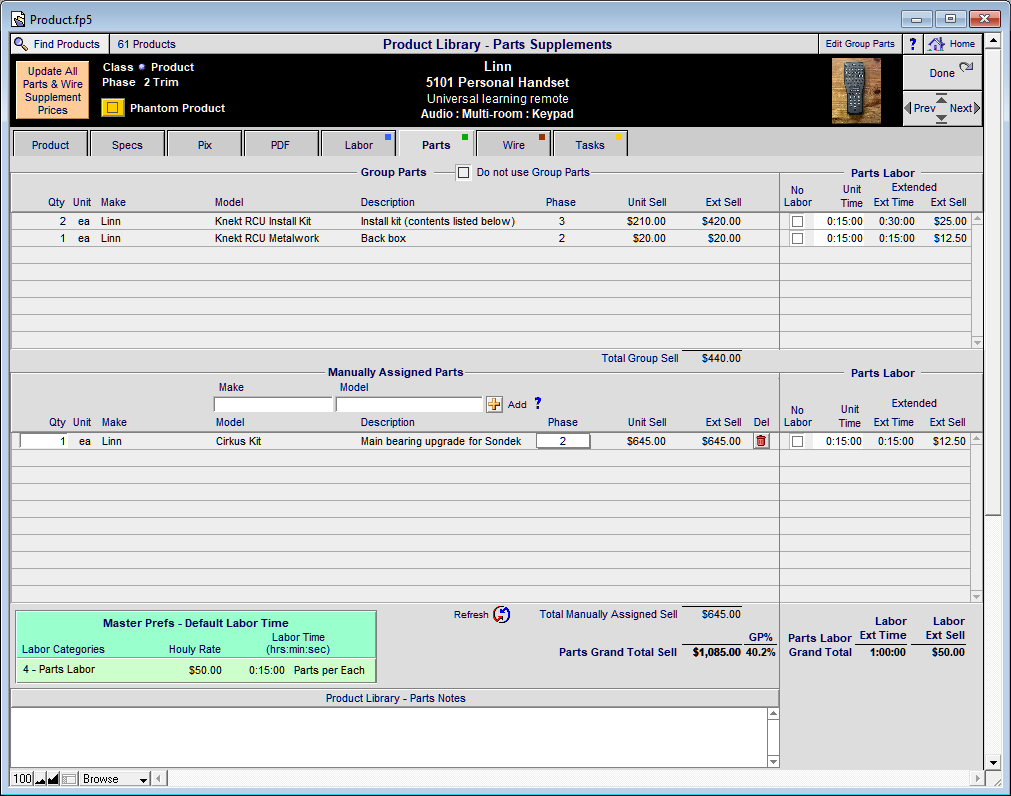This screenshot has height=796, width=1011.
Task: Click the Cirkus Kit quantity field
Action: (44, 442)
